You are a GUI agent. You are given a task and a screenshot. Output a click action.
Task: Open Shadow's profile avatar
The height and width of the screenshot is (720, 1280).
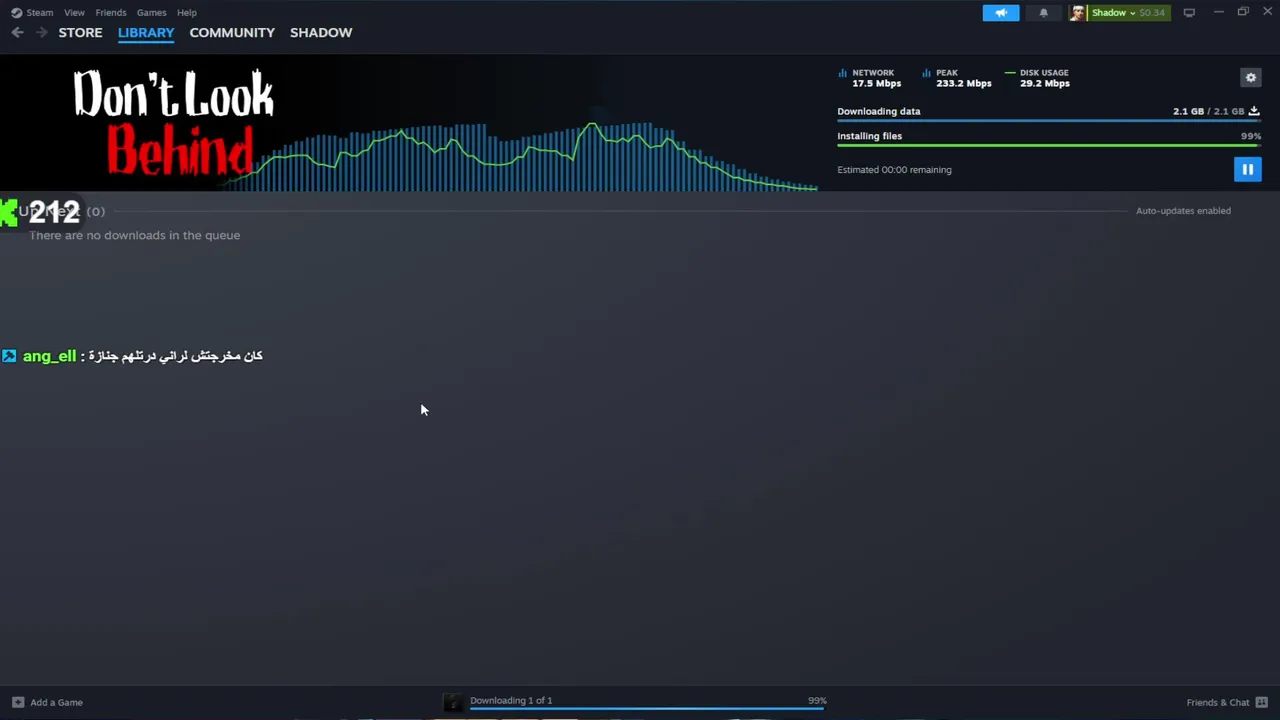pyautogui.click(x=1078, y=13)
